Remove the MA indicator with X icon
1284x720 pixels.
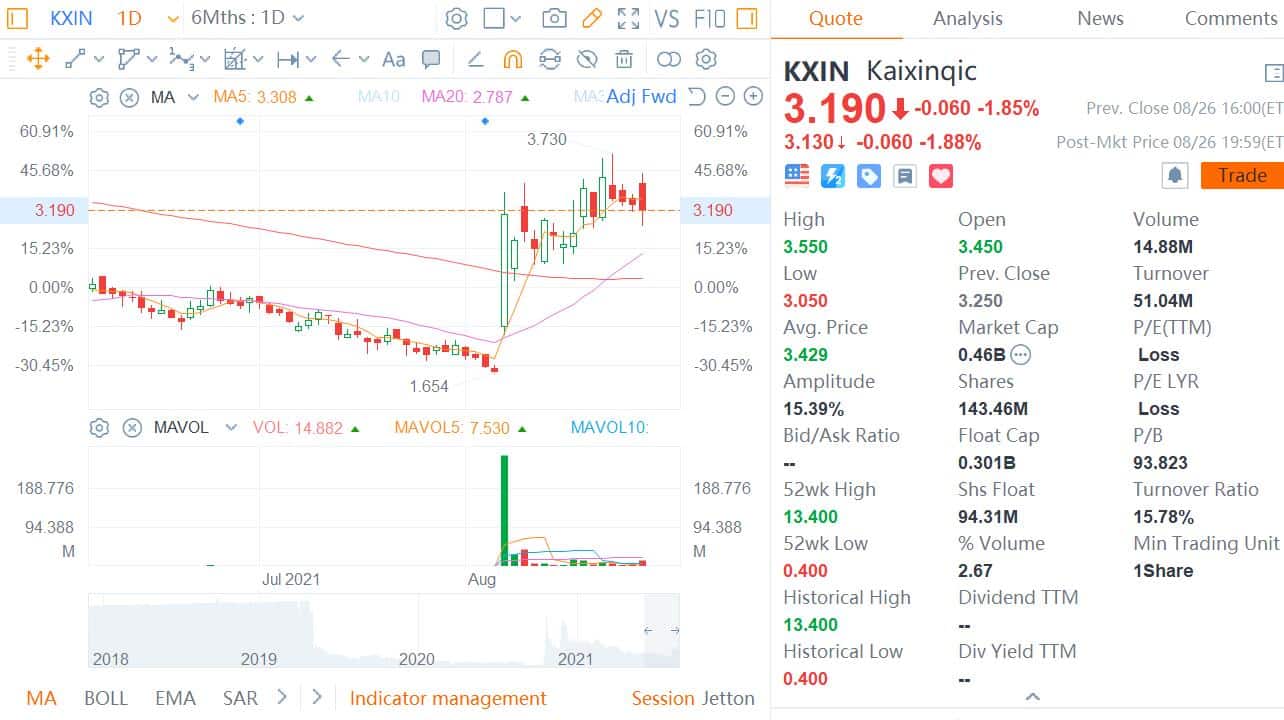tap(129, 97)
